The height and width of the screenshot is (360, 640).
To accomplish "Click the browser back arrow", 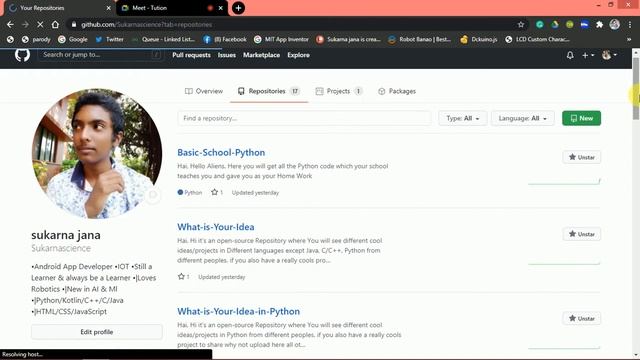I will coord(10,24).
